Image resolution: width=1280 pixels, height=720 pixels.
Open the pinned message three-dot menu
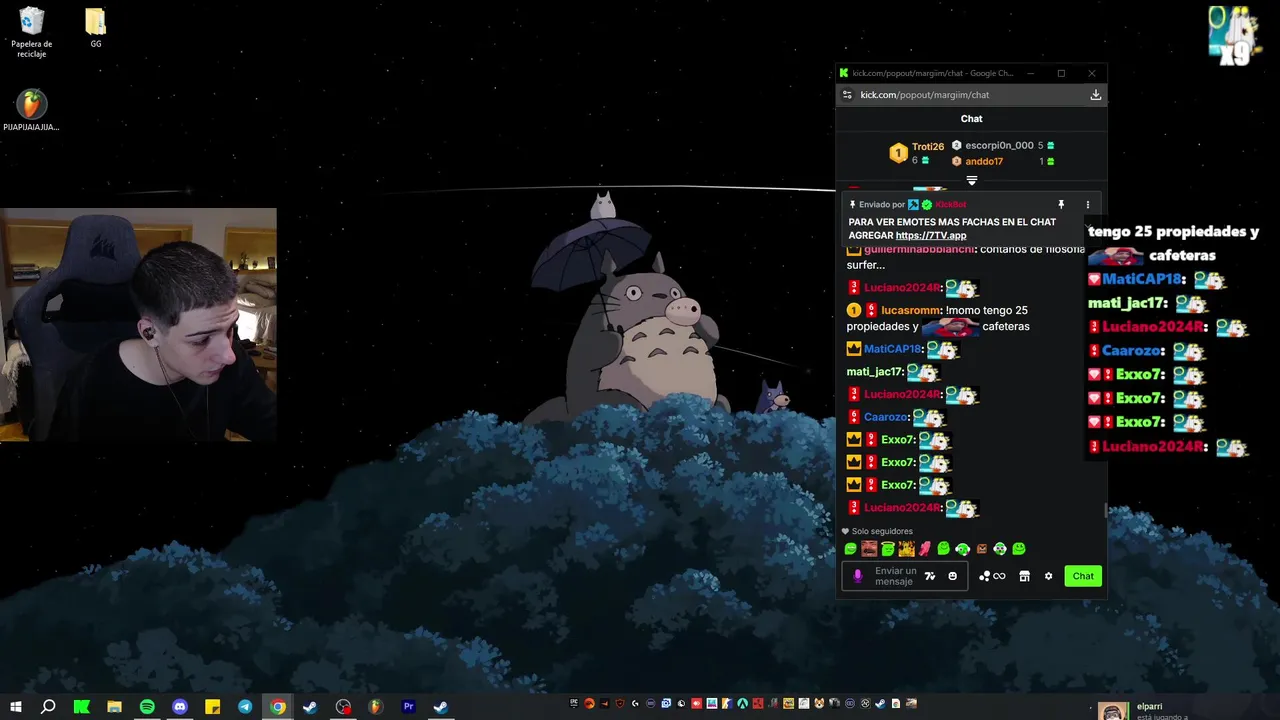[1088, 205]
